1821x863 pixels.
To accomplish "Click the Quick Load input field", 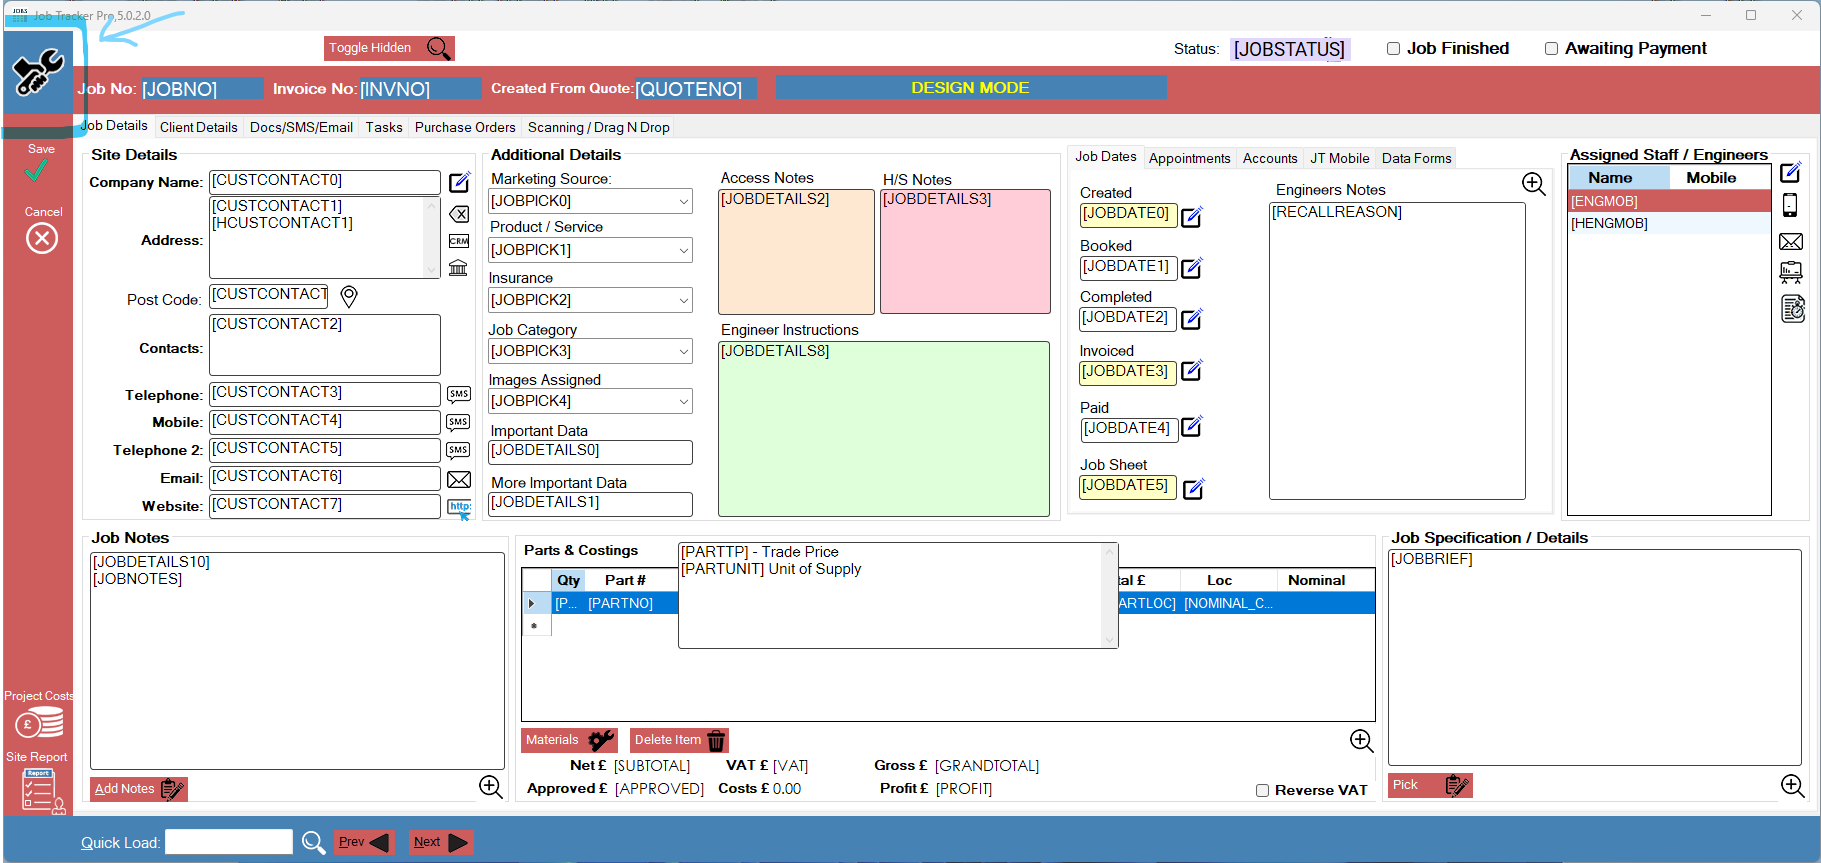I will (229, 842).
